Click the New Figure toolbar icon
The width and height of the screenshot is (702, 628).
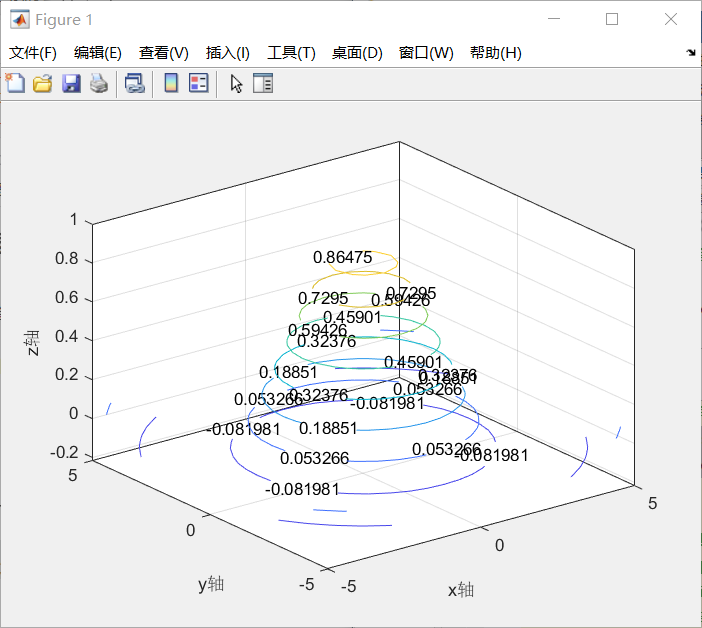(15, 83)
